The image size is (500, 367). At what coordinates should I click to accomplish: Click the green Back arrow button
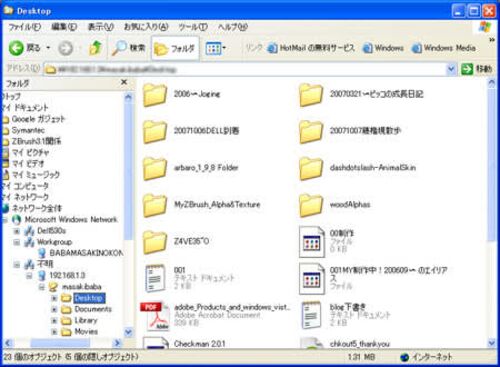click(x=16, y=49)
